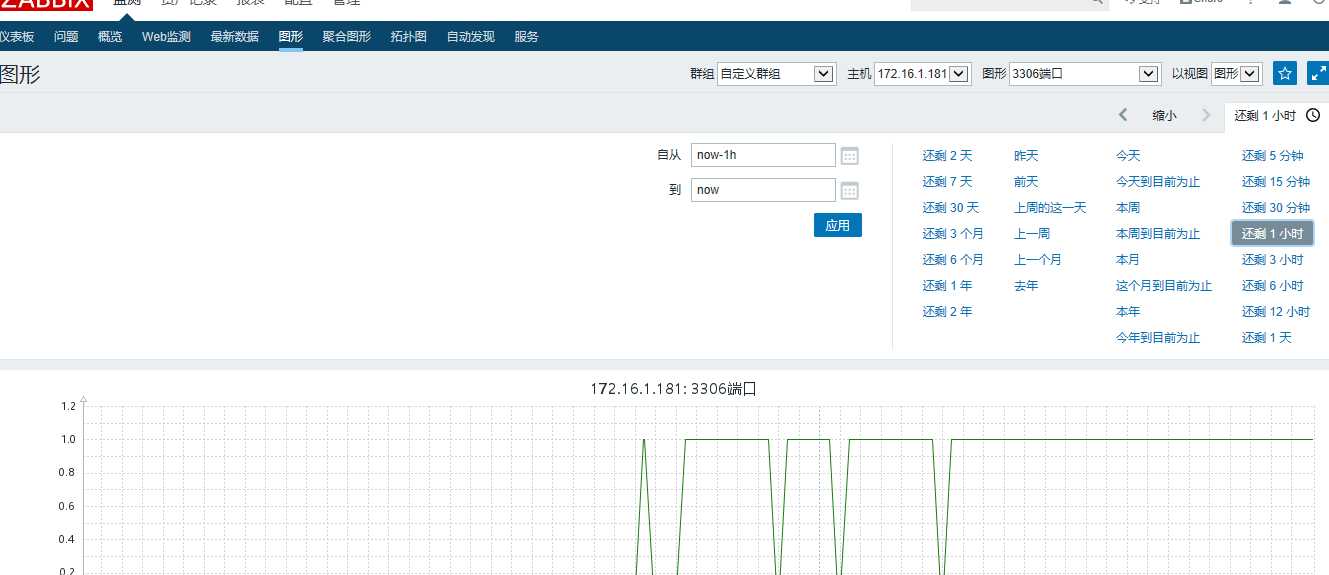Open the 概览 menu item
This screenshot has width=1329, height=575.
pyautogui.click(x=110, y=37)
